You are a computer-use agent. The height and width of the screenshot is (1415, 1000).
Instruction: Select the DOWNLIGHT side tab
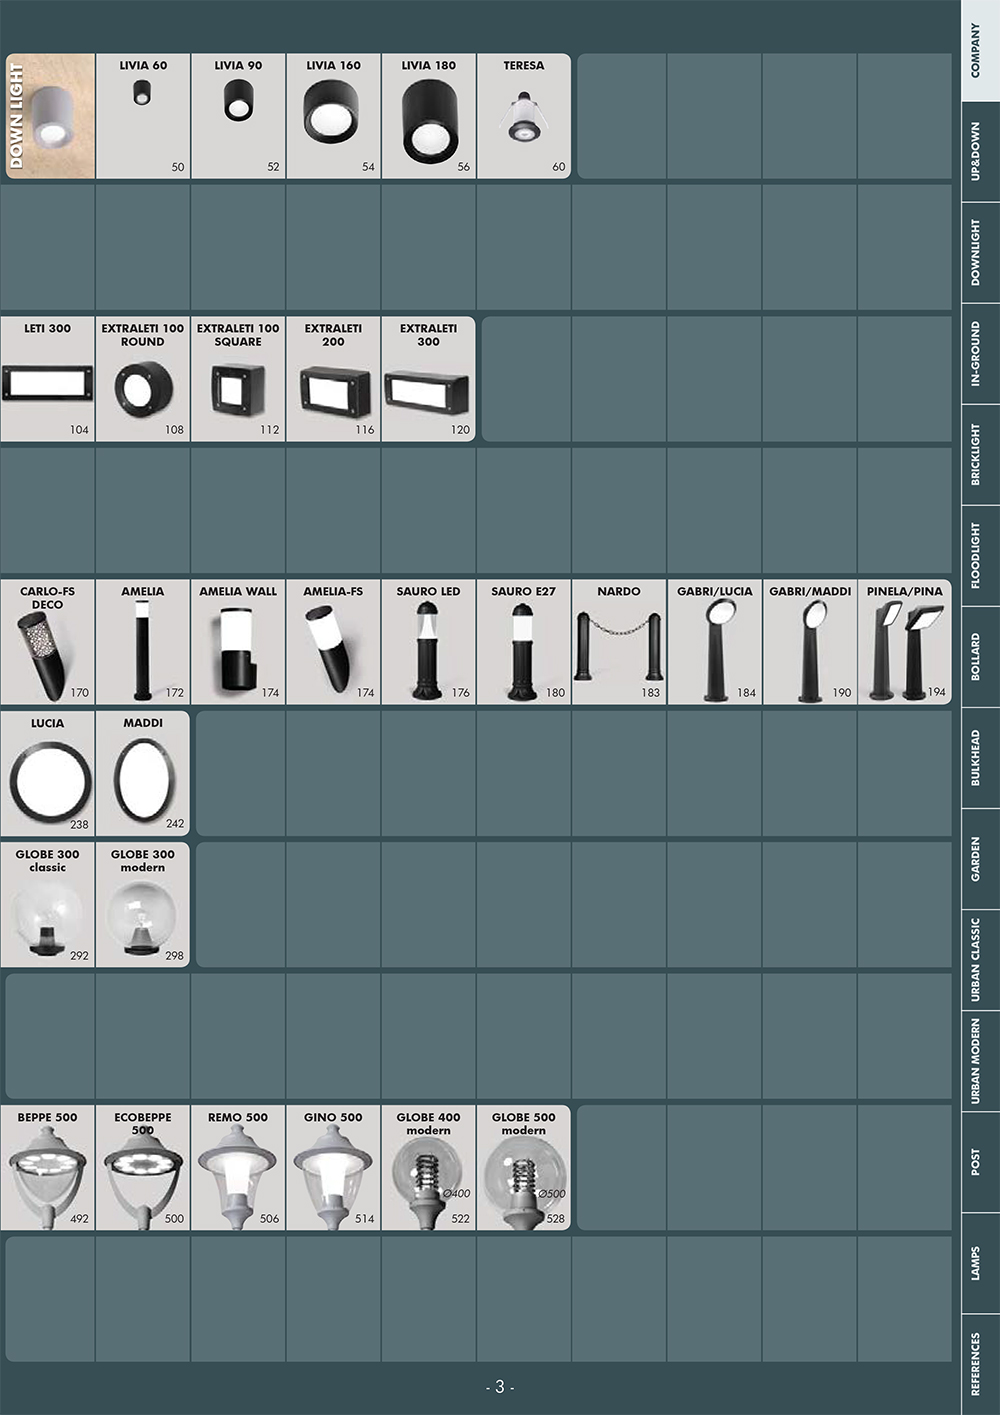(980, 253)
